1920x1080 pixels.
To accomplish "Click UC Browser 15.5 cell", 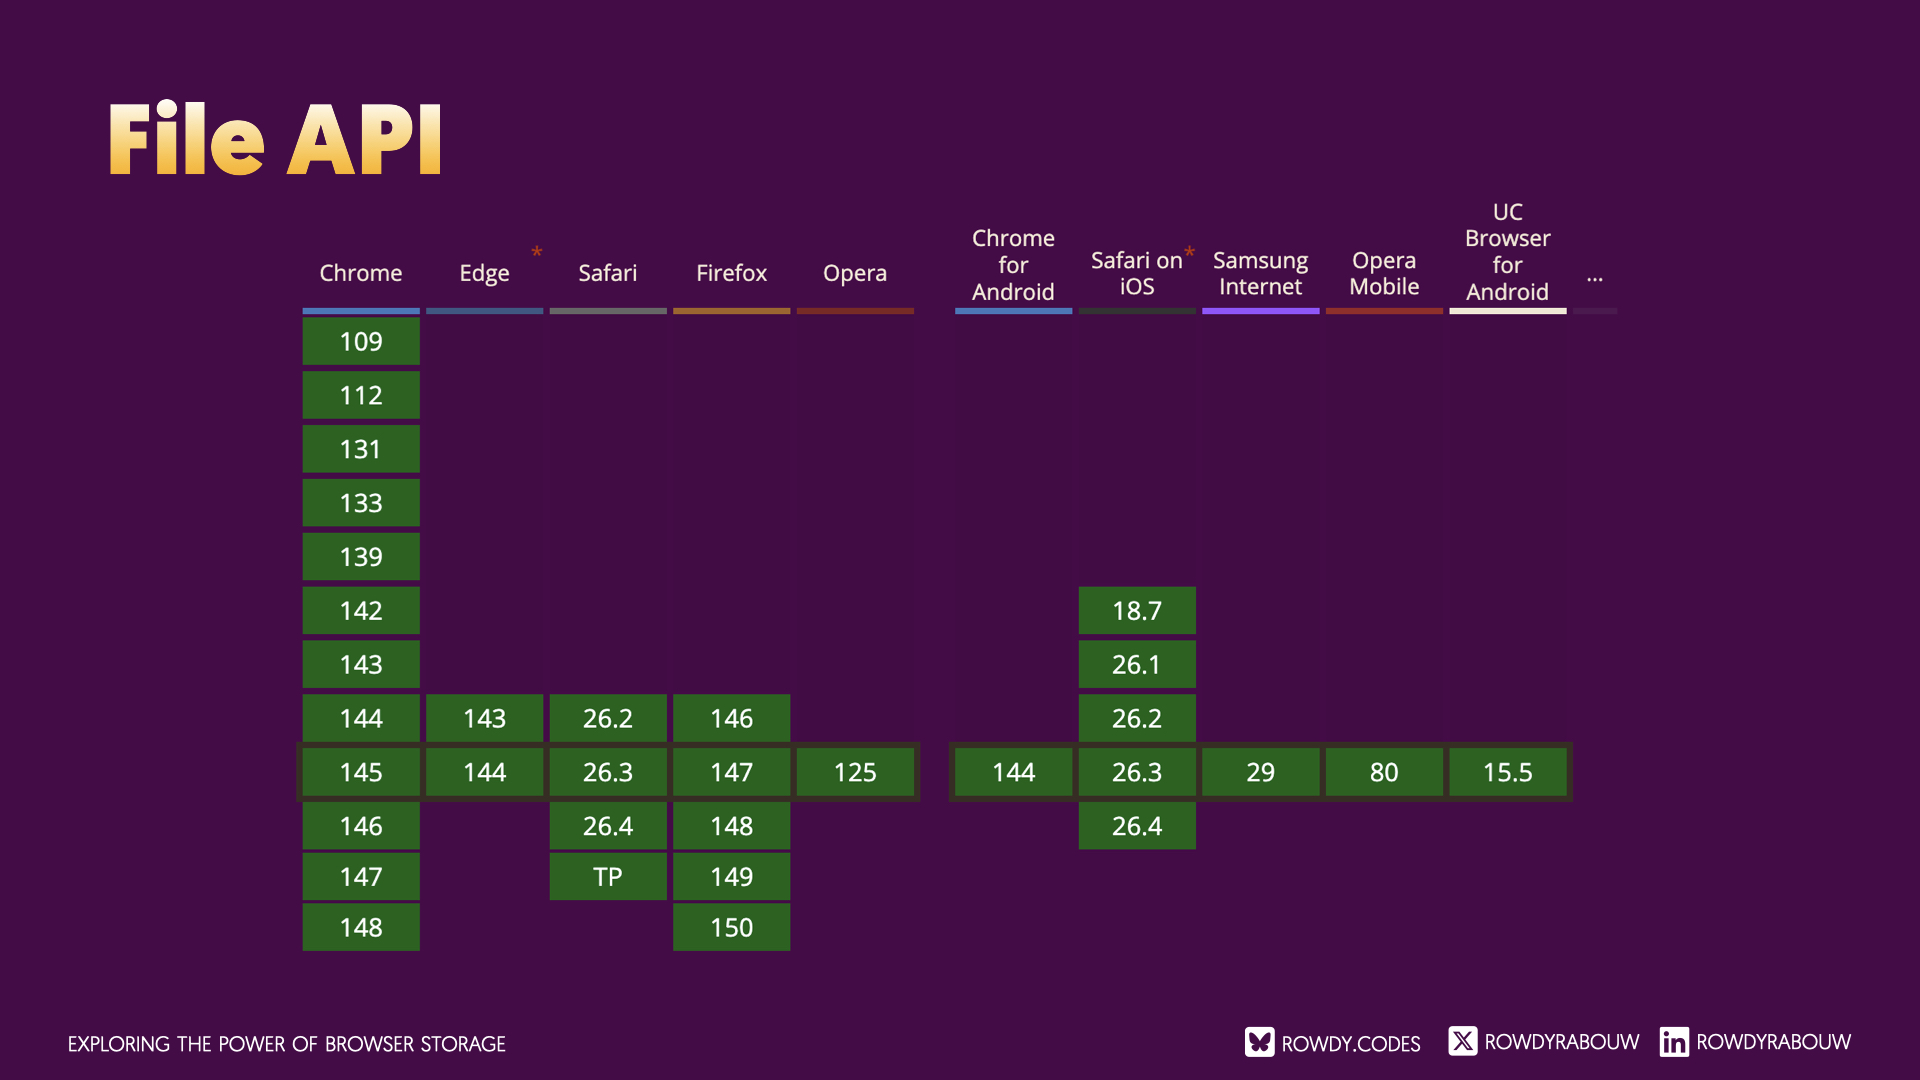I will point(1507,773).
